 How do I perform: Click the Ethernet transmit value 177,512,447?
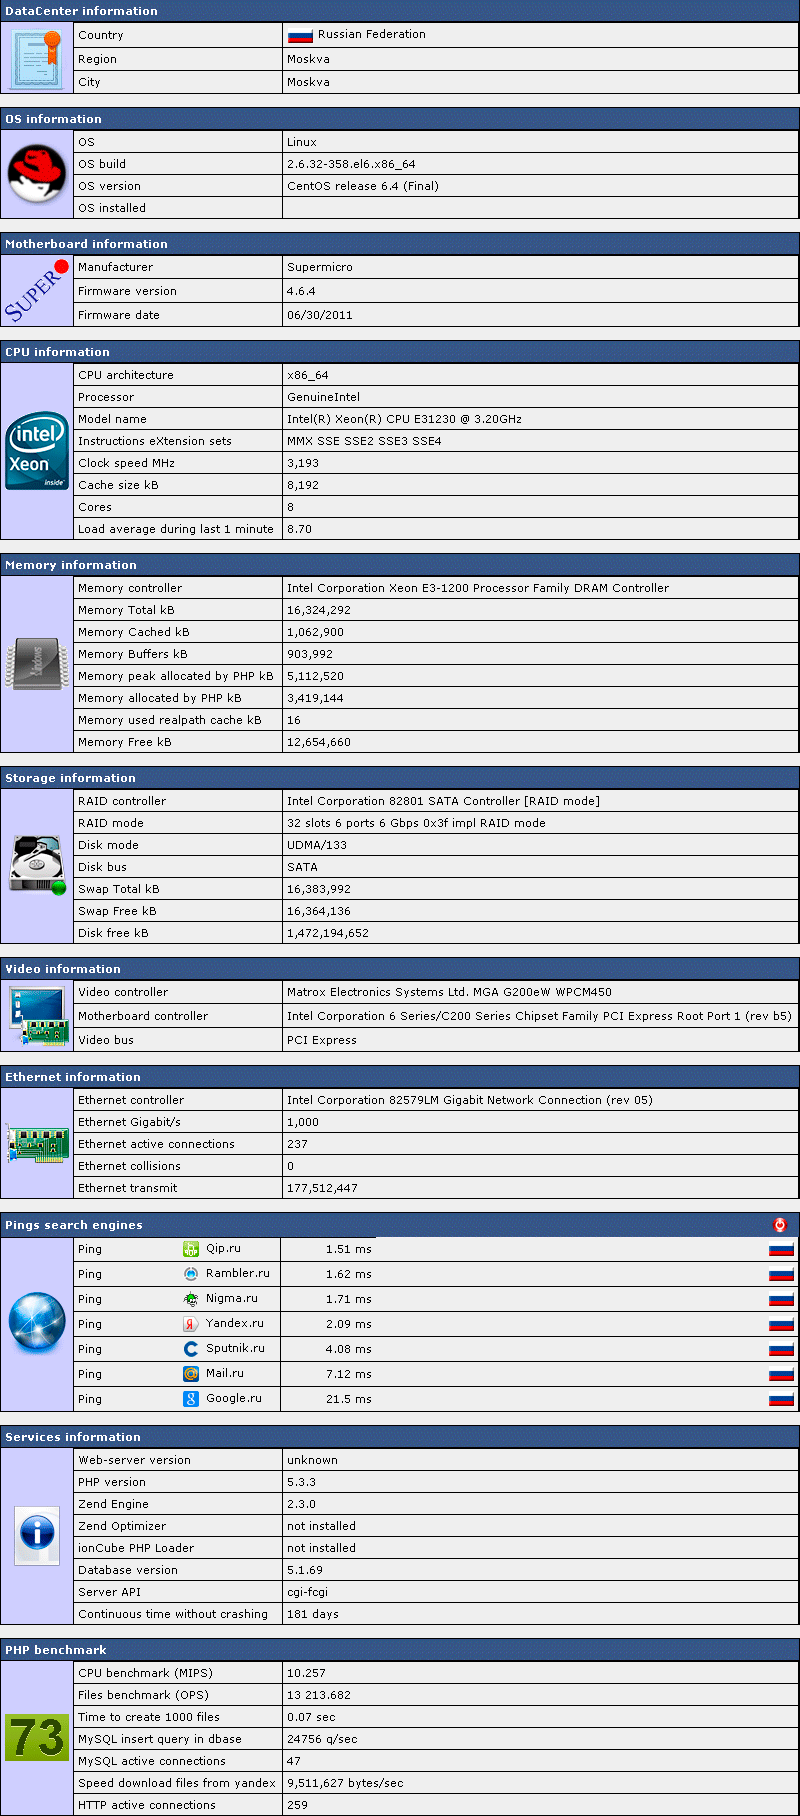point(322,1188)
